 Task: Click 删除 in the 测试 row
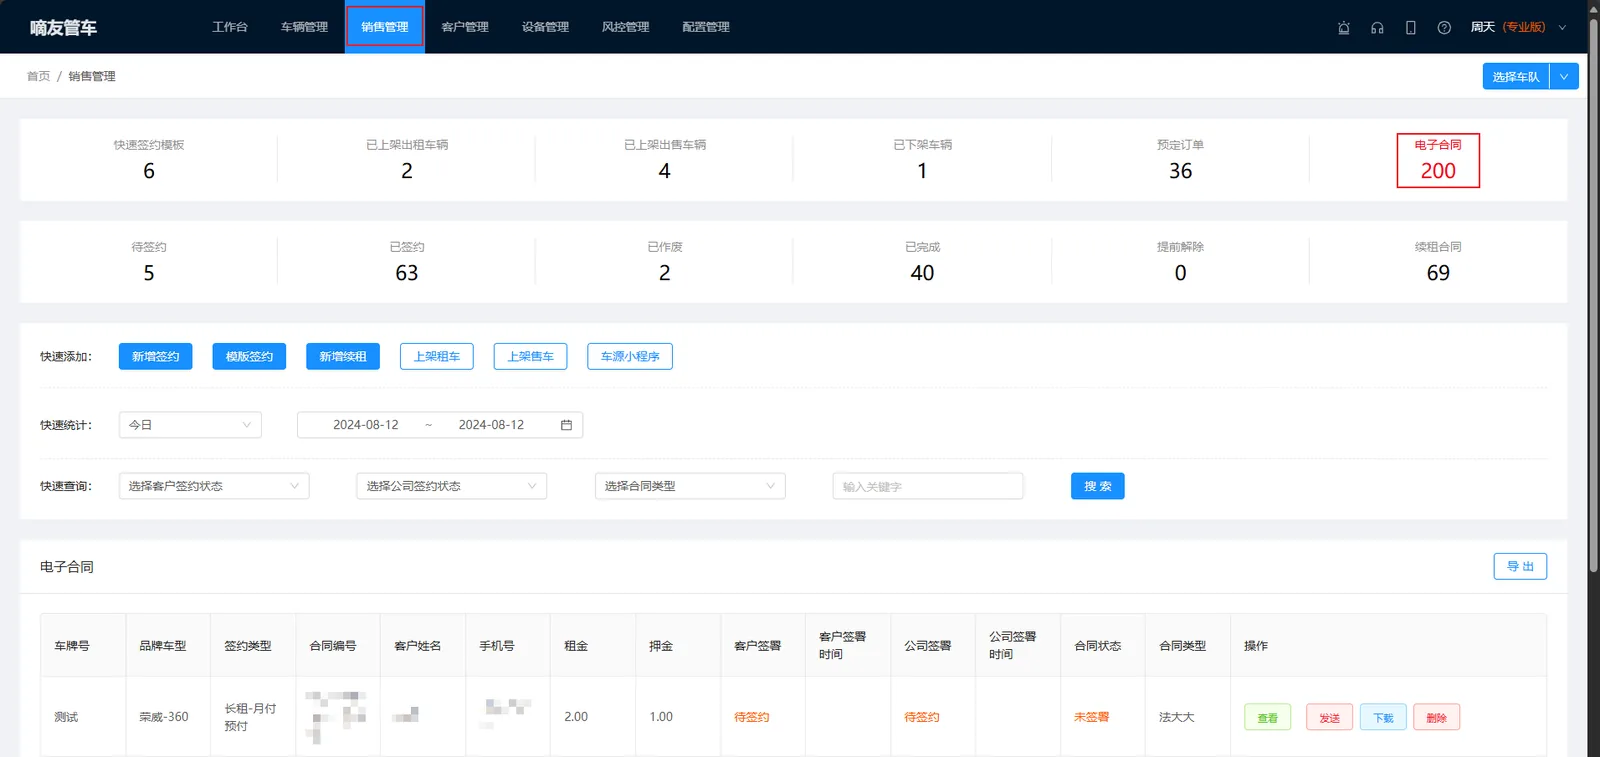(1437, 717)
